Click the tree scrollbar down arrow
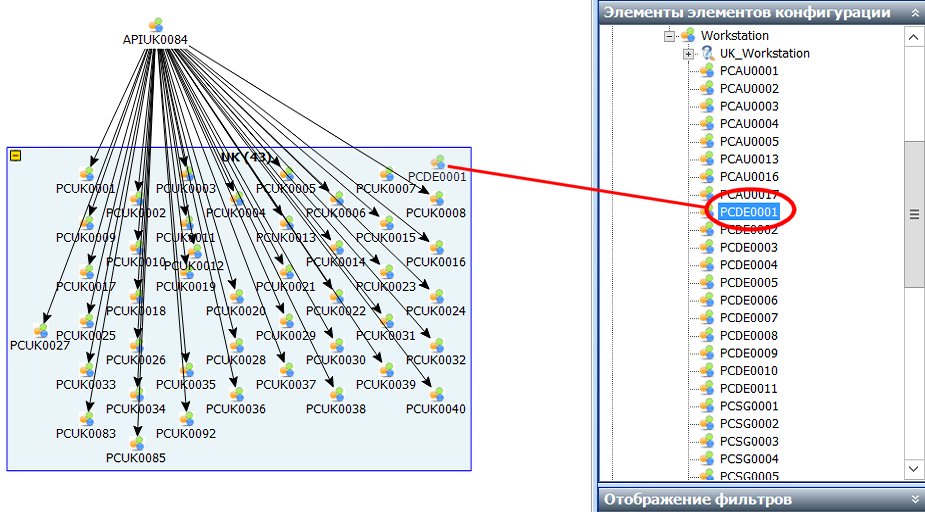The height and width of the screenshot is (512, 925). coord(914,469)
